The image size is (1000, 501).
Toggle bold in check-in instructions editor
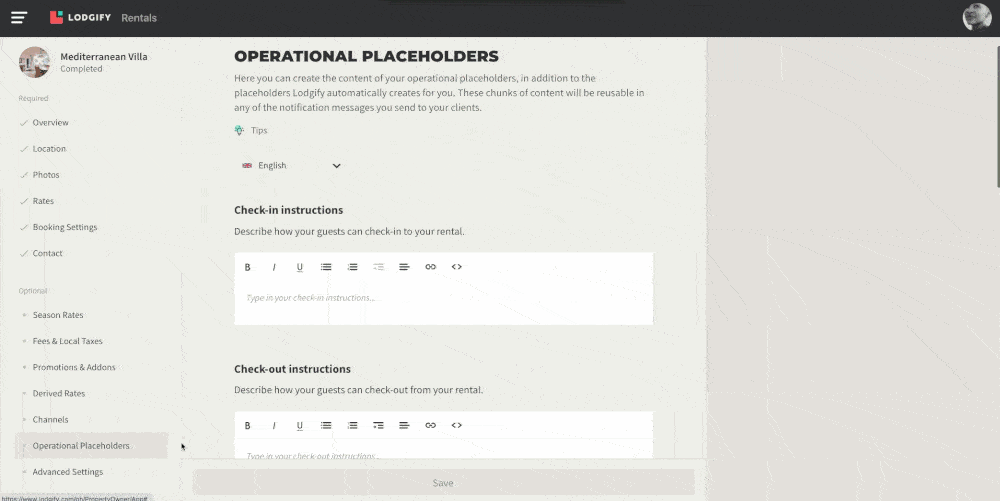[x=247, y=267]
